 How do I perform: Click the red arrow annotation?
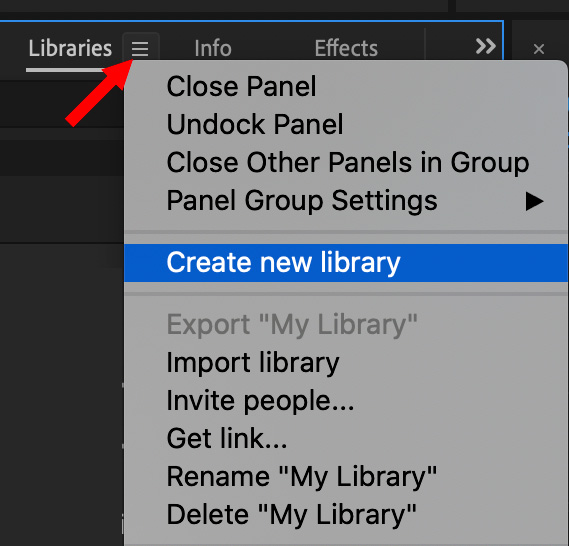99,93
